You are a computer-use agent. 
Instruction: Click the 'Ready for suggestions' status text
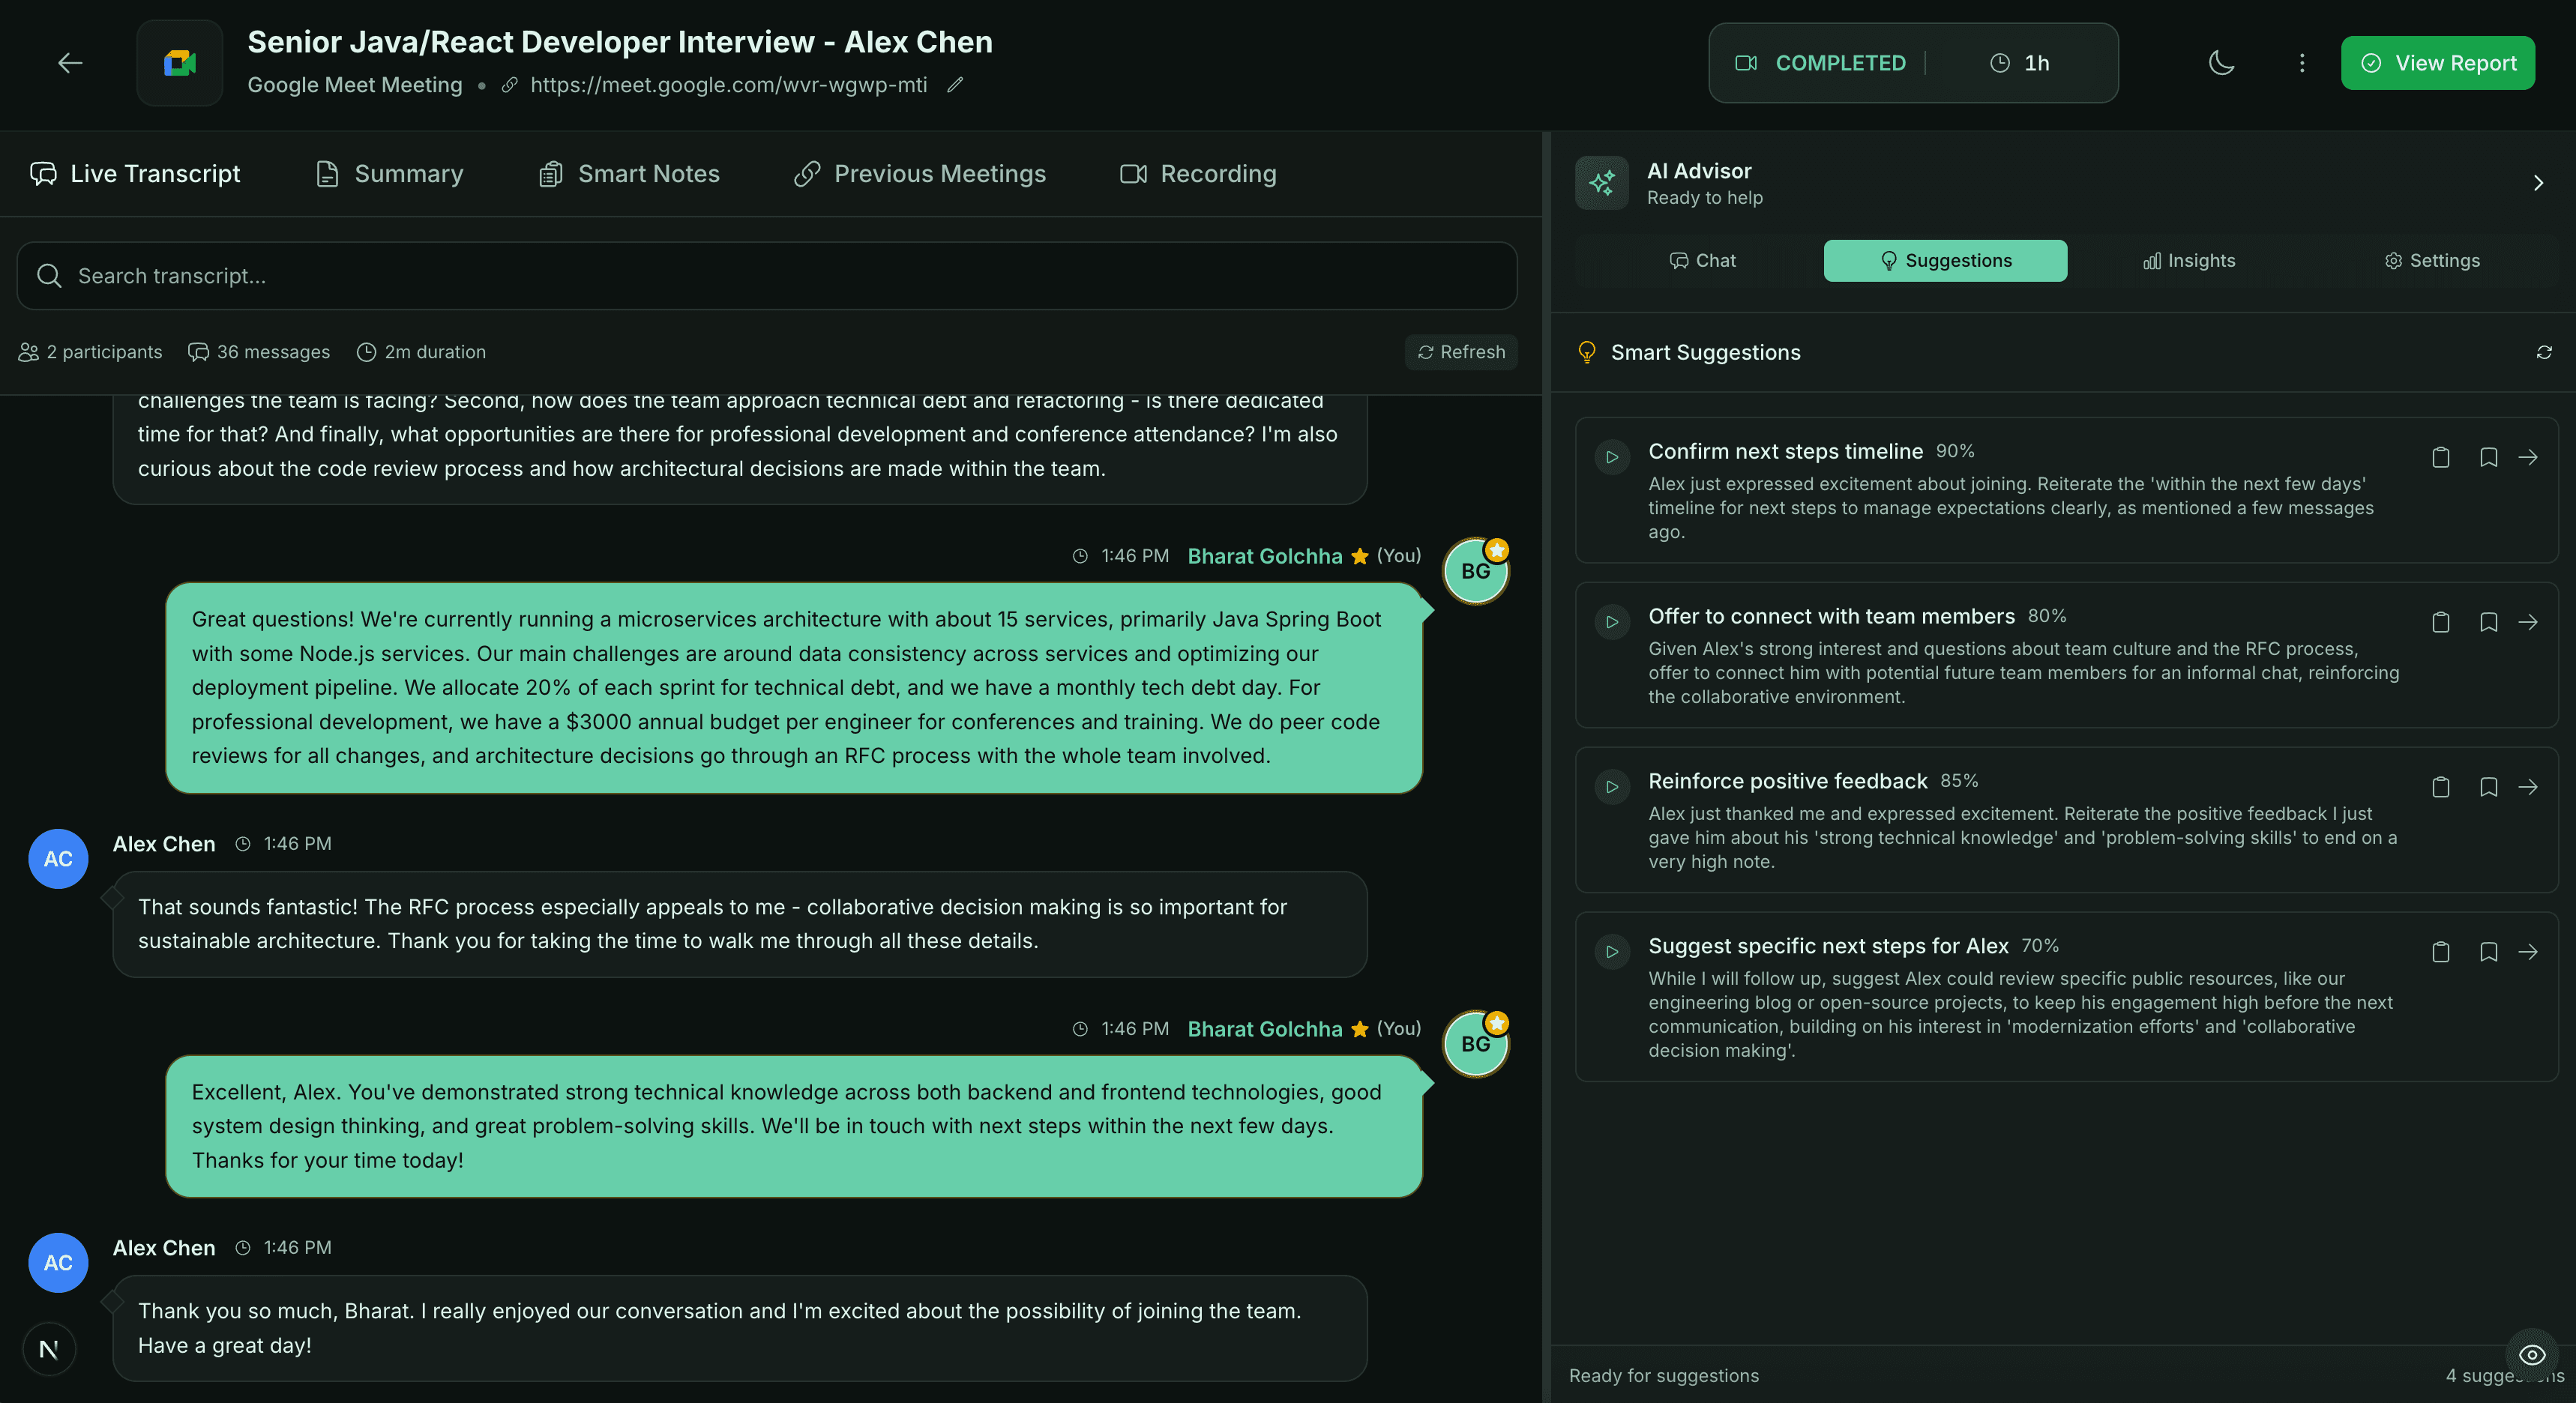pyautogui.click(x=1663, y=1376)
